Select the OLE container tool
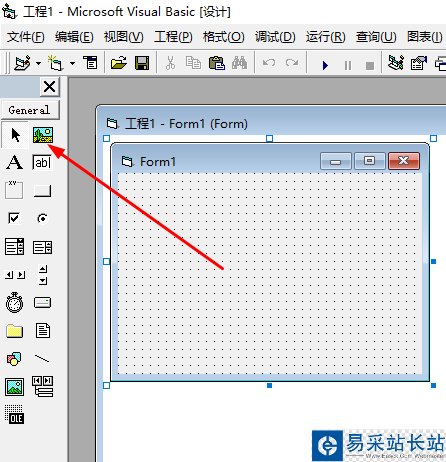 coord(14,414)
